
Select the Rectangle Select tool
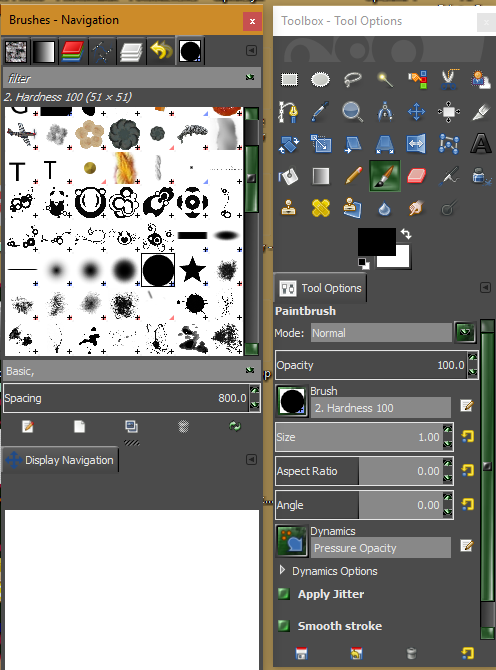[x=289, y=79]
